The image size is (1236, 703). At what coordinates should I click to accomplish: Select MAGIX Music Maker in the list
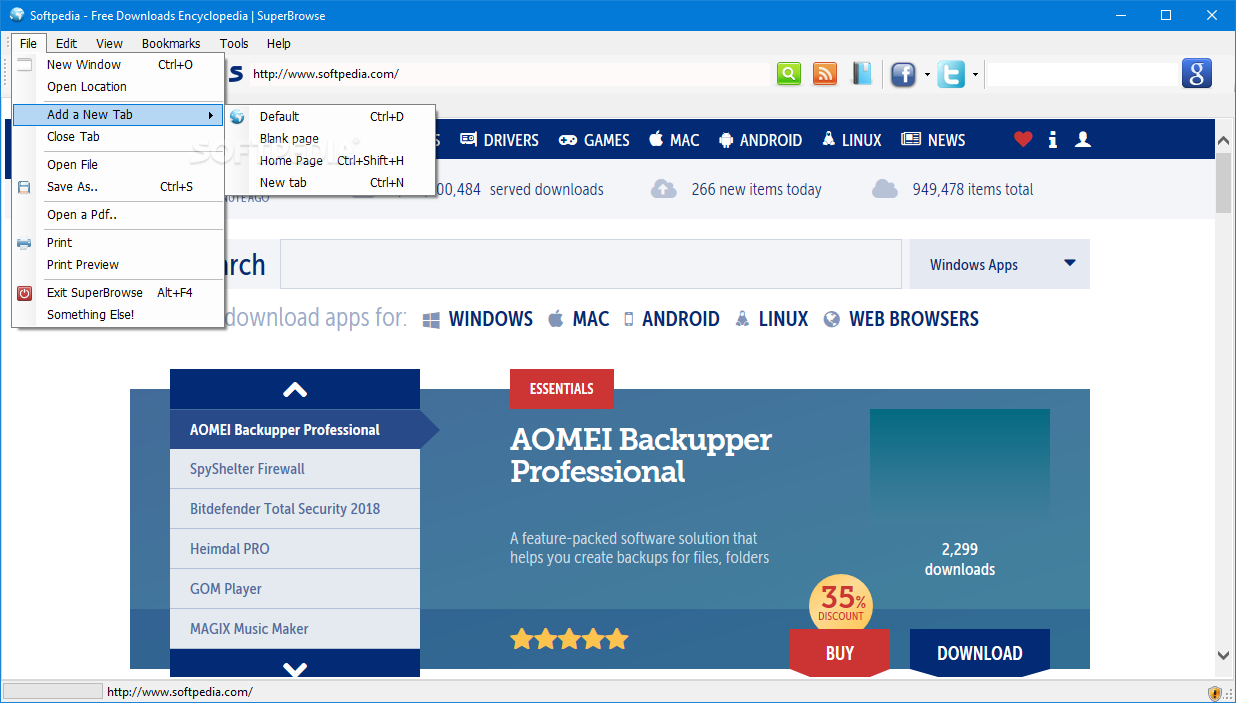295,629
